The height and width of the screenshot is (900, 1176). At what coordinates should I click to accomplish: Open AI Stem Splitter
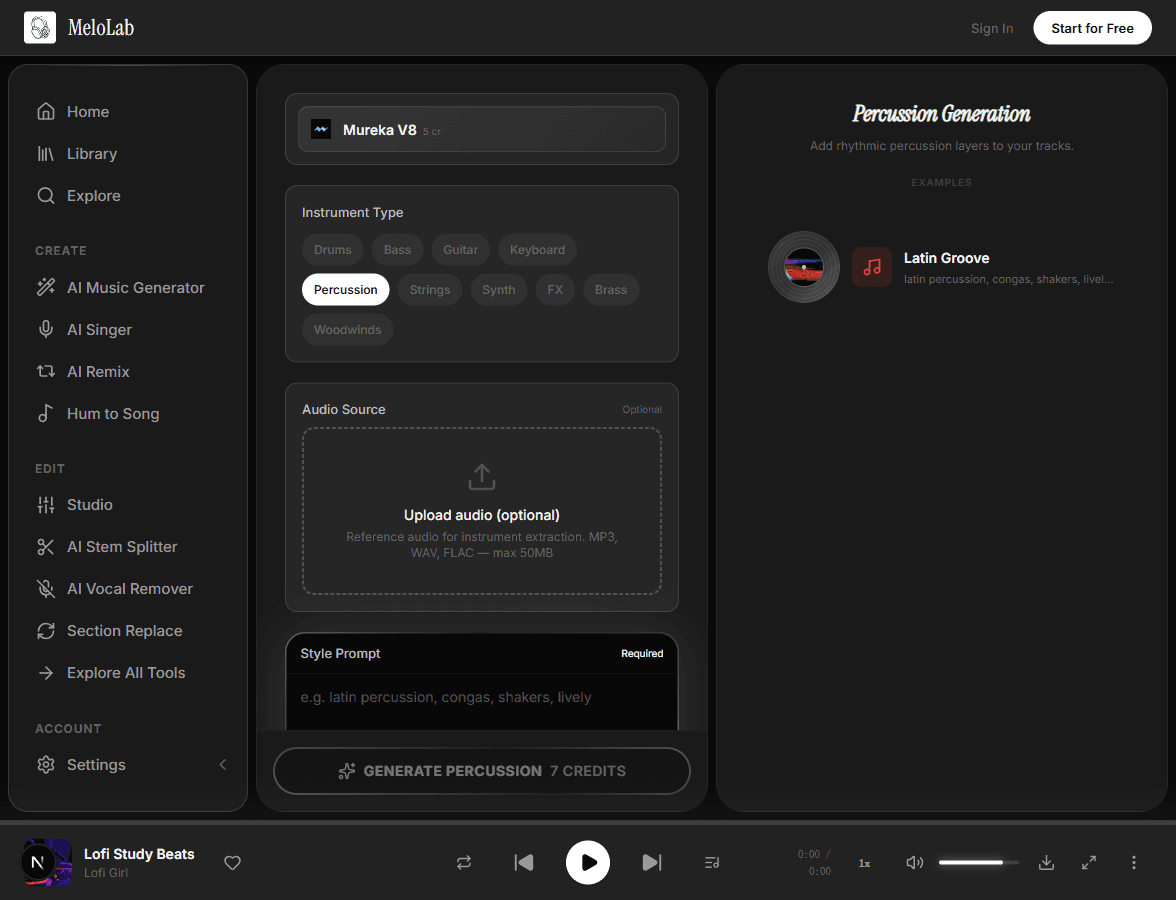click(x=106, y=547)
